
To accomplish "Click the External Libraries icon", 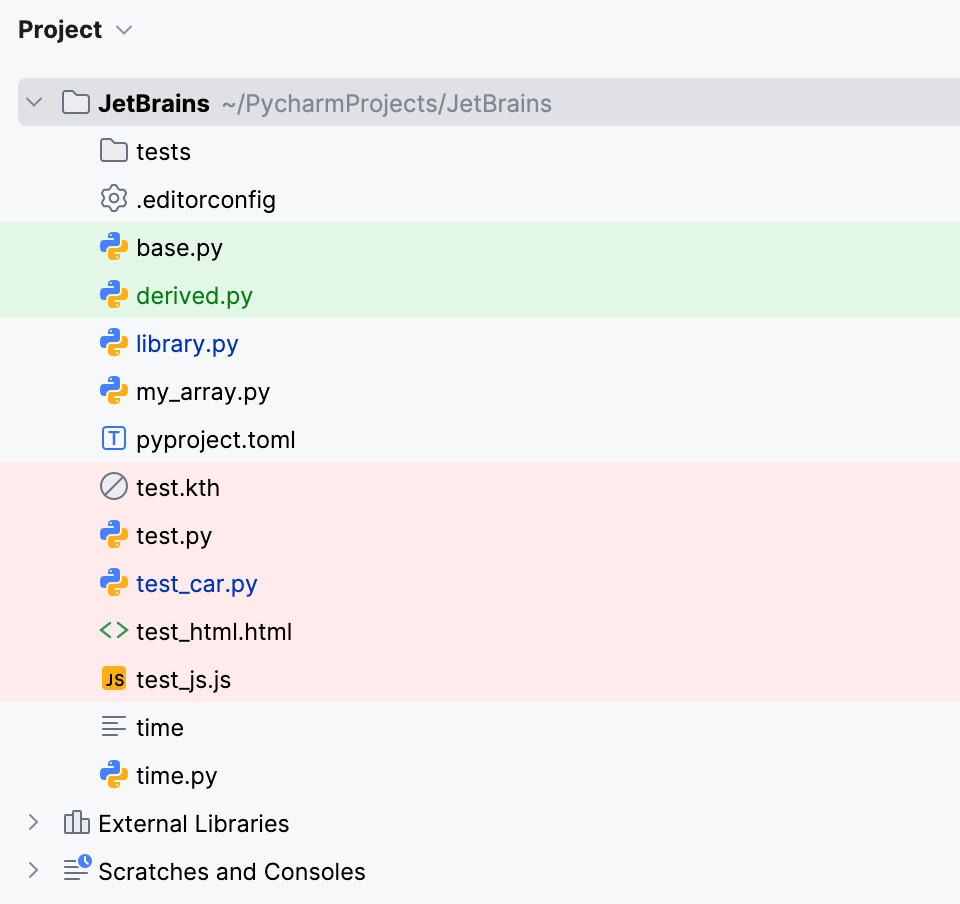I will click(x=77, y=823).
